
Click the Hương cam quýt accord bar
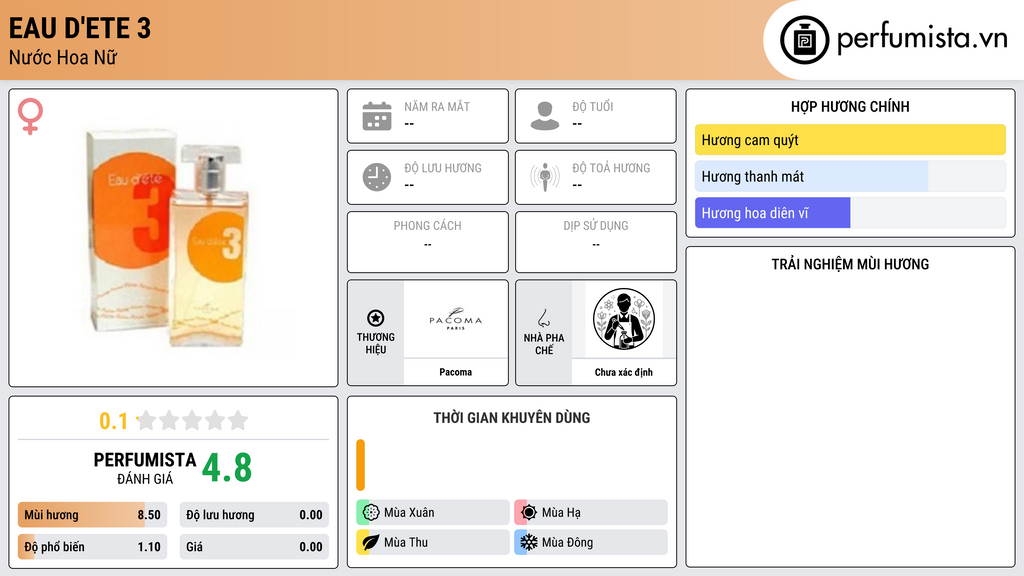(x=850, y=140)
